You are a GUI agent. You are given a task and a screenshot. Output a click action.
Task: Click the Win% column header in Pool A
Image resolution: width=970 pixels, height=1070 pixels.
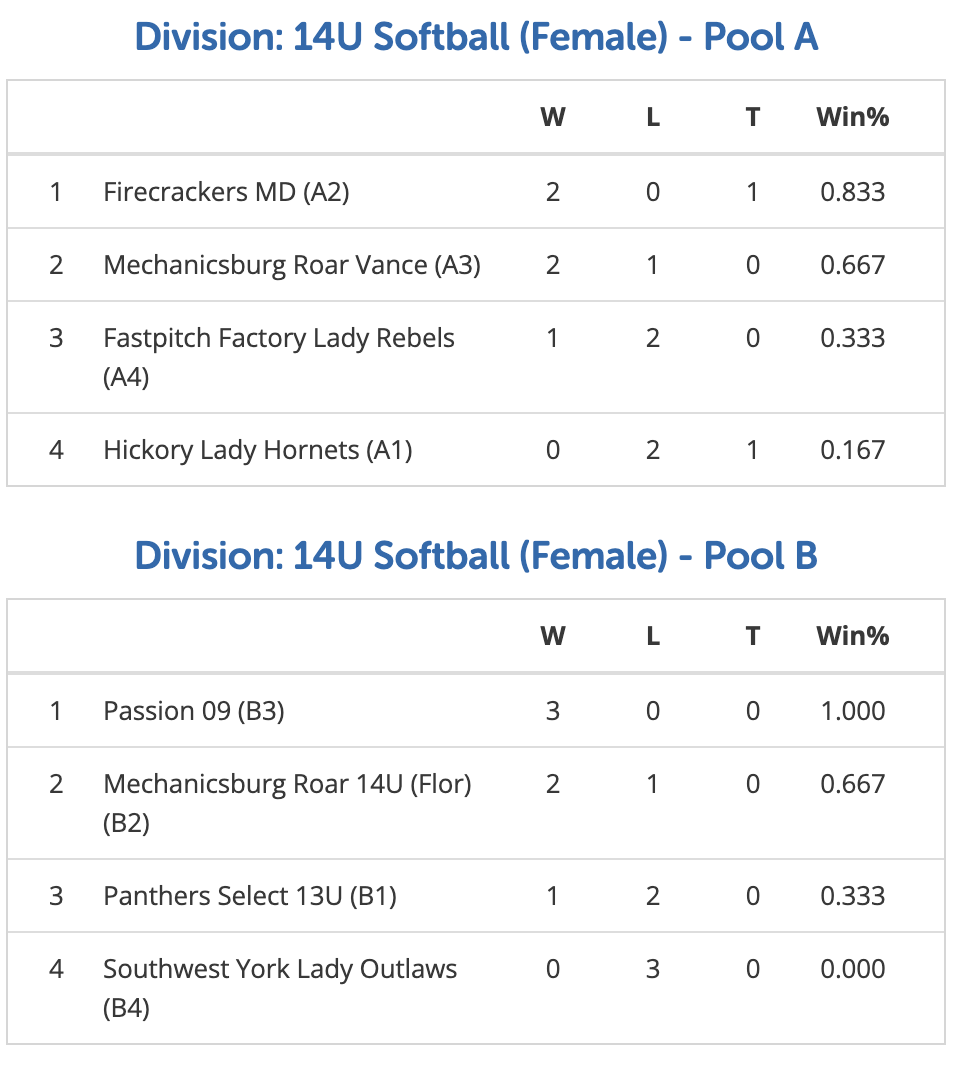pyautogui.click(x=853, y=117)
